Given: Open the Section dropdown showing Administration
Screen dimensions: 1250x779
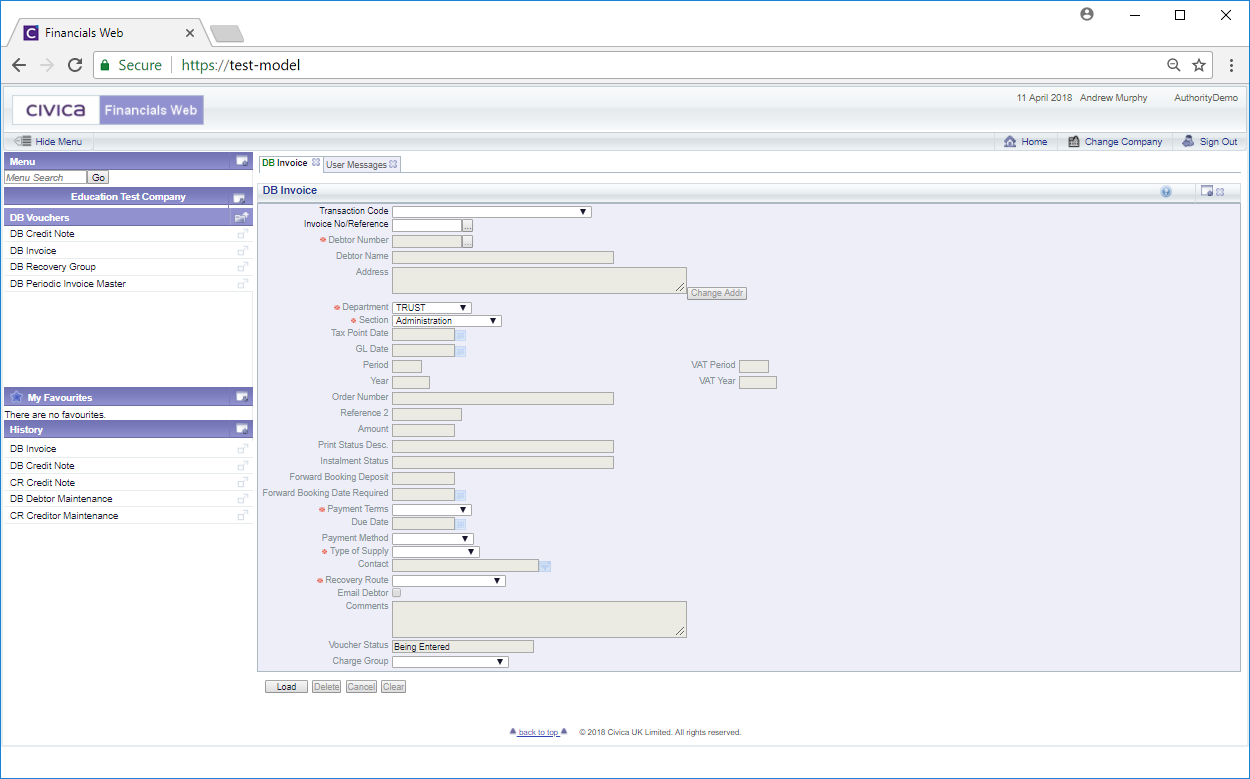Looking at the screenshot, I should (x=447, y=321).
